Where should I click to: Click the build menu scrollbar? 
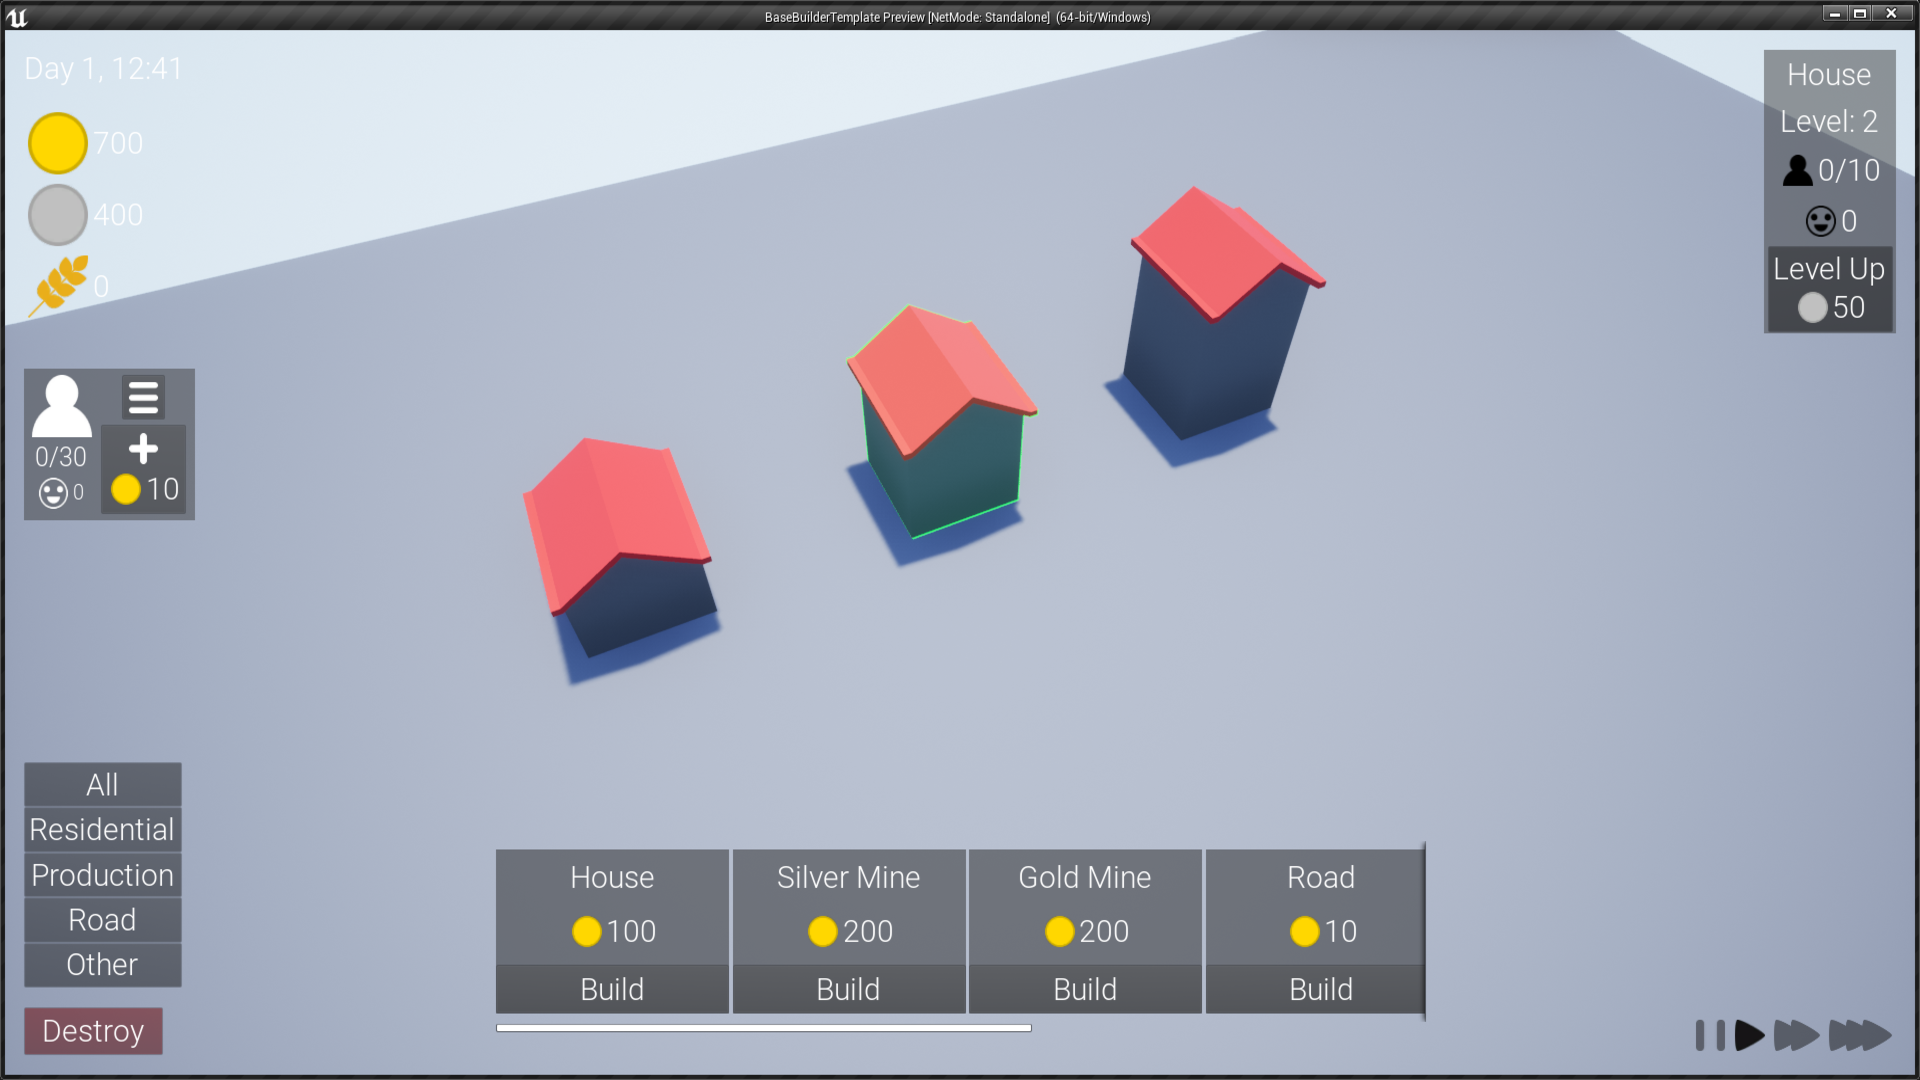click(763, 1026)
